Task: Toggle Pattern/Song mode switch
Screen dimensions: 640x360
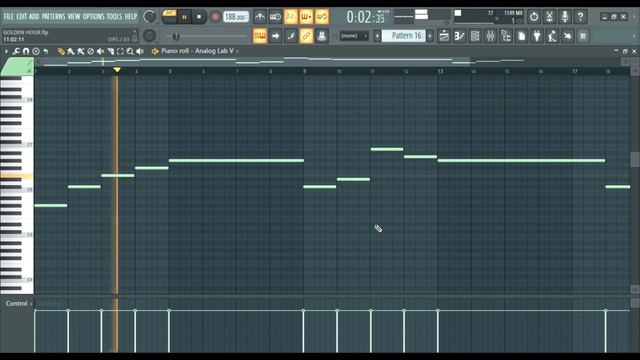Action: click(169, 17)
